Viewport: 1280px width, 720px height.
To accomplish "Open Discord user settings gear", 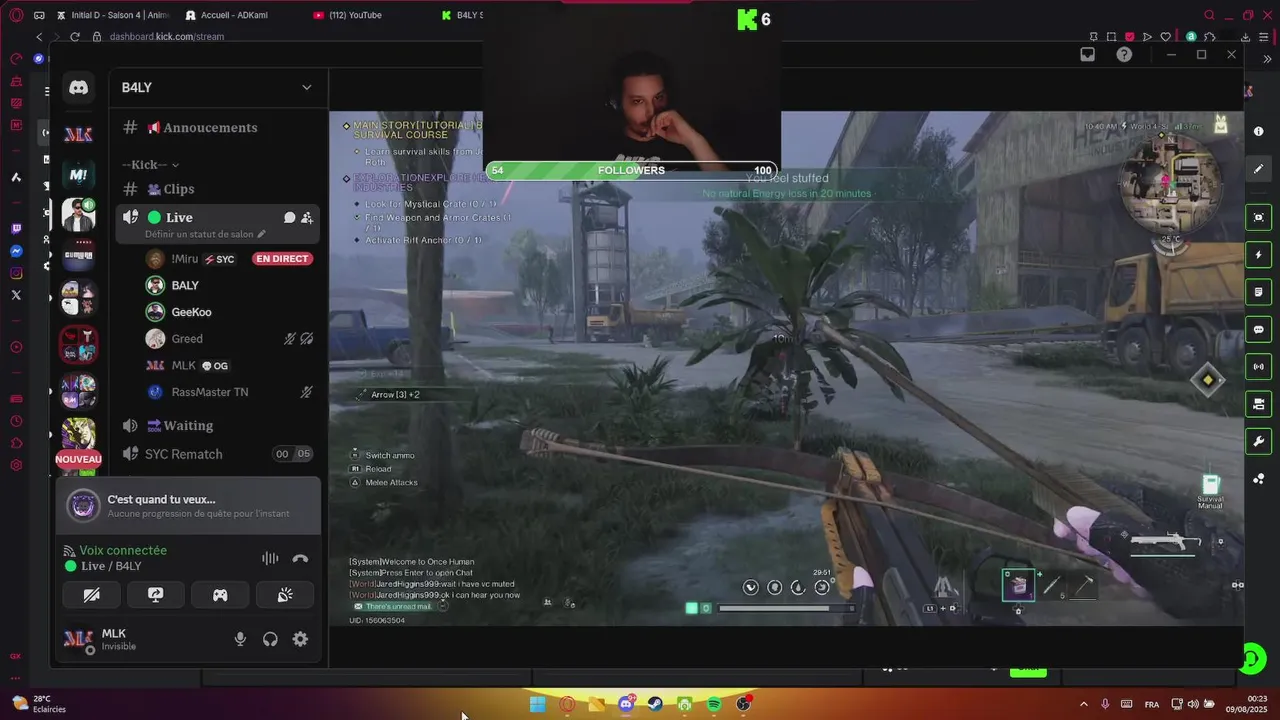I will [x=300, y=639].
